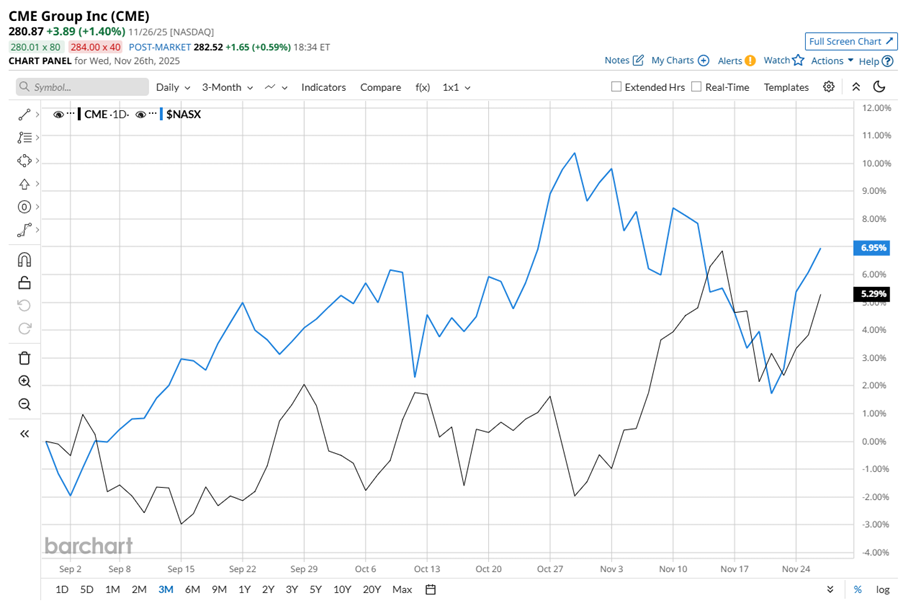Open the Fibonacci list tool icon
The image size is (903, 611).
click(24, 138)
